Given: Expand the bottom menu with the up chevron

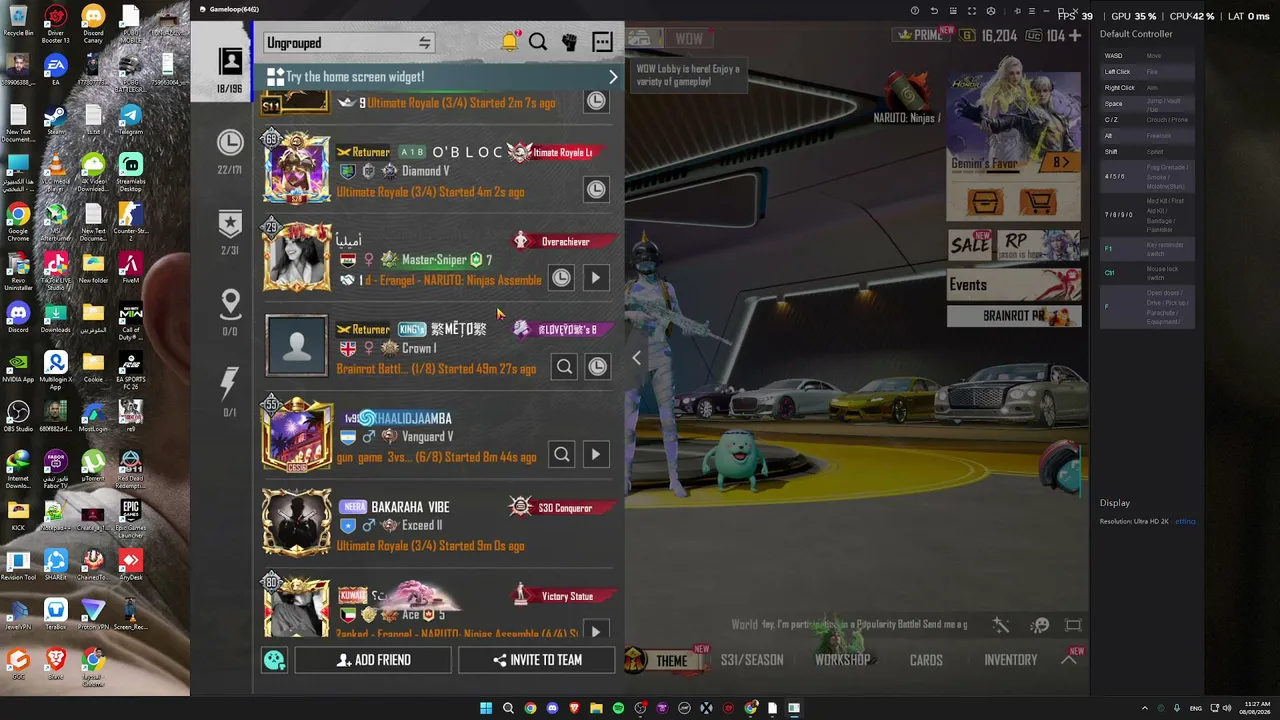Looking at the screenshot, I should click(1069, 659).
